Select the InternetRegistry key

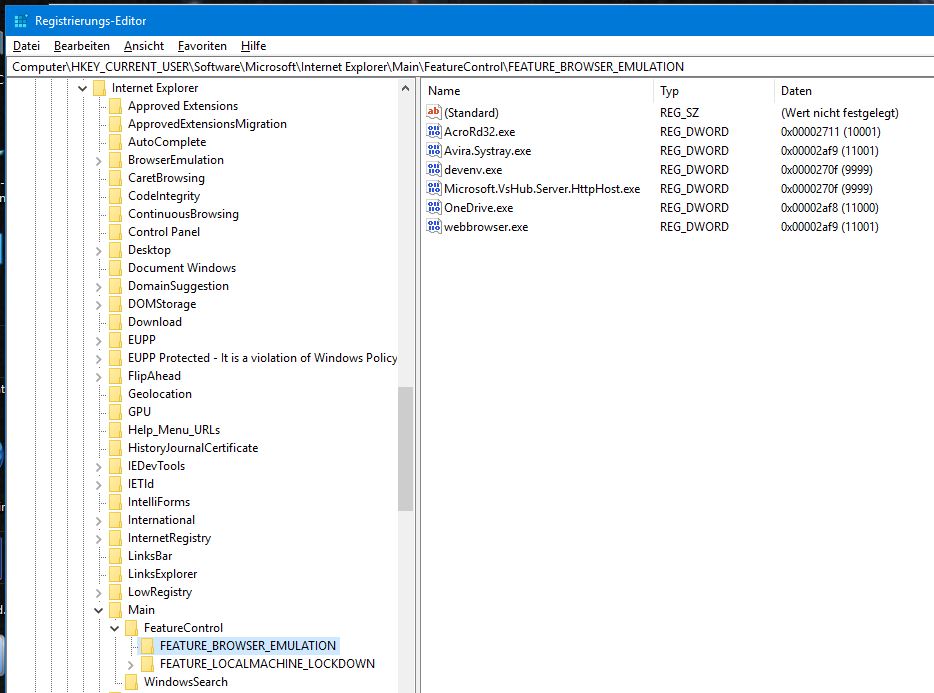169,538
